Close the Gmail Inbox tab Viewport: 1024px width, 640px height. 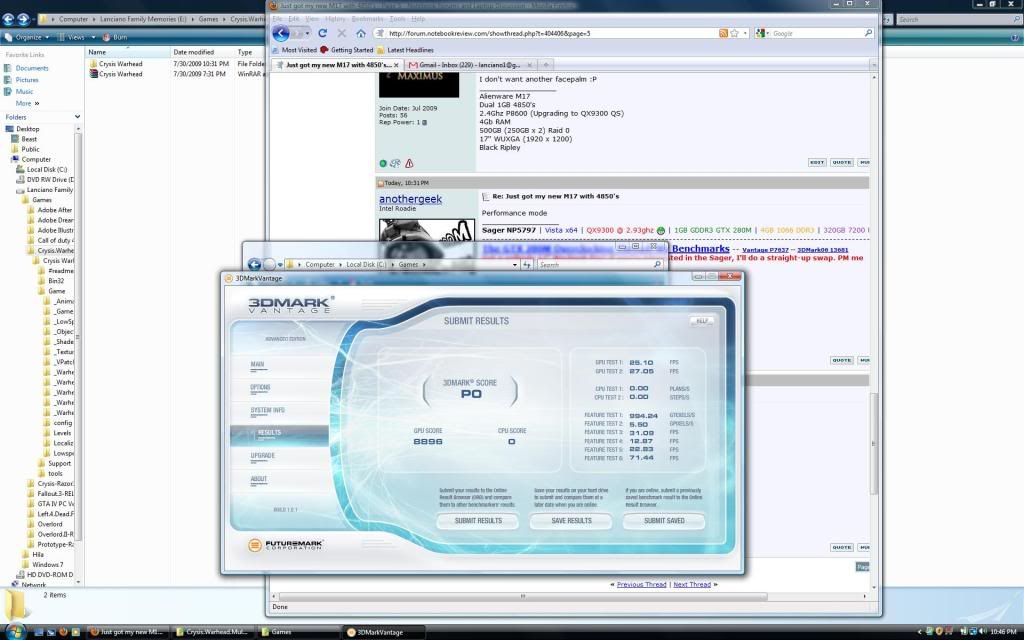coord(529,65)
